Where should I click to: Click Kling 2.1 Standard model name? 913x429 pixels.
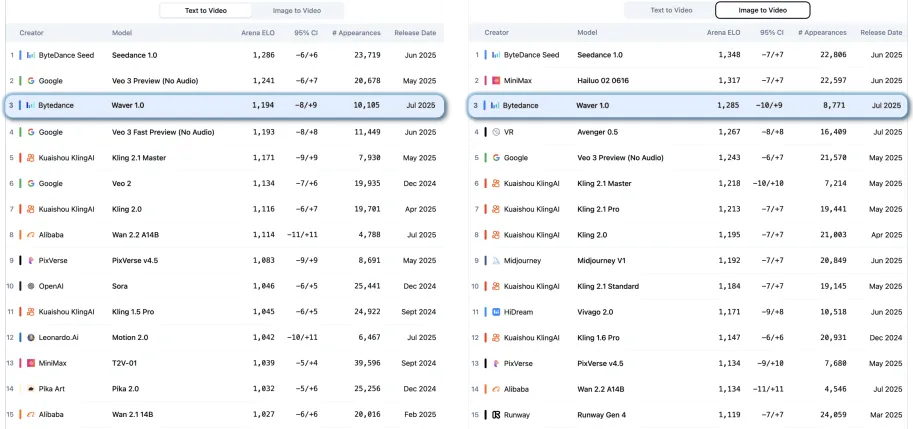point(608,286)
